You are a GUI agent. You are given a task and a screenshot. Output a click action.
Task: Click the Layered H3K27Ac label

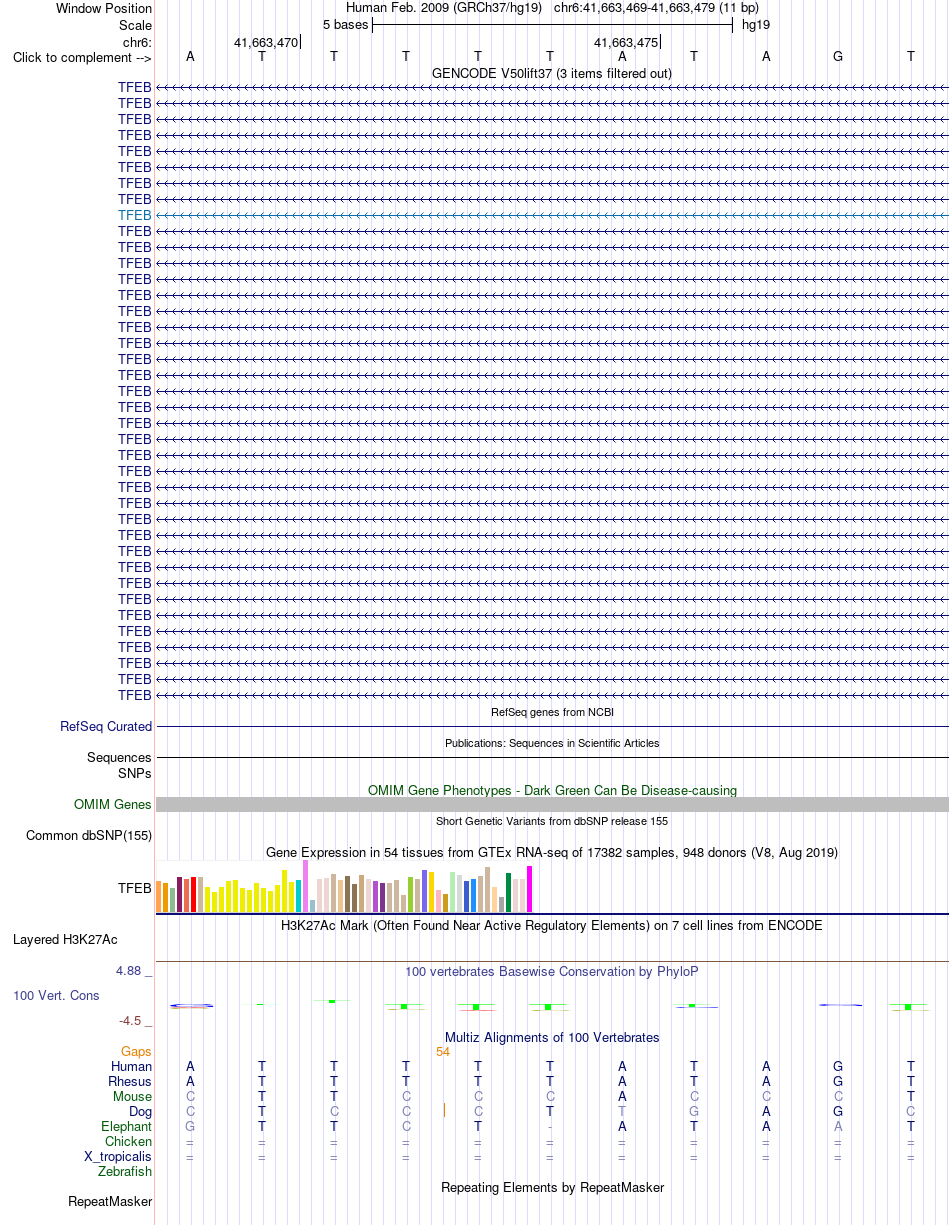point(65,940)
